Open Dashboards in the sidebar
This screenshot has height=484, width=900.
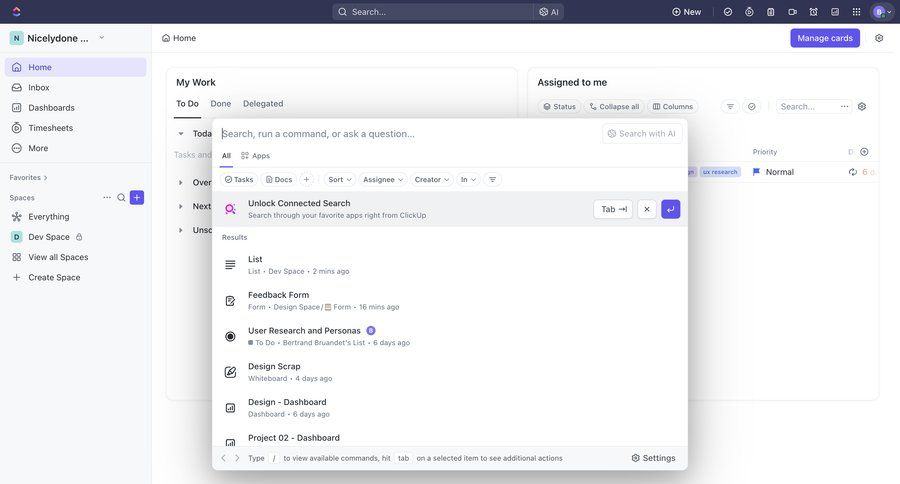pyautogui.click(x=75, y=107)
